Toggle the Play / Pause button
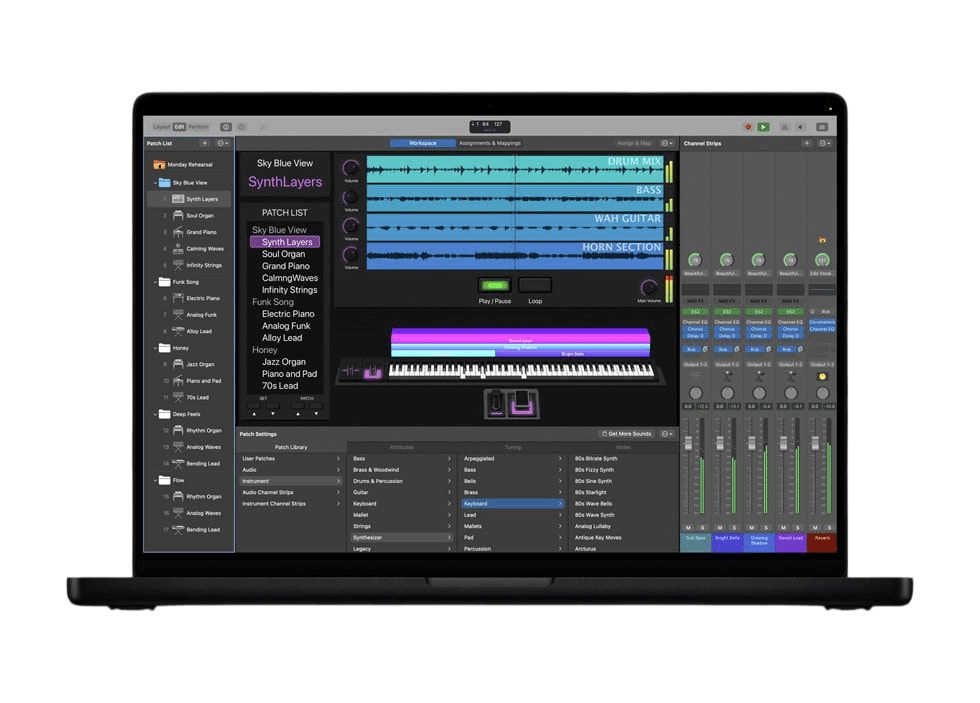980x703 pixels. coord(494,285)
